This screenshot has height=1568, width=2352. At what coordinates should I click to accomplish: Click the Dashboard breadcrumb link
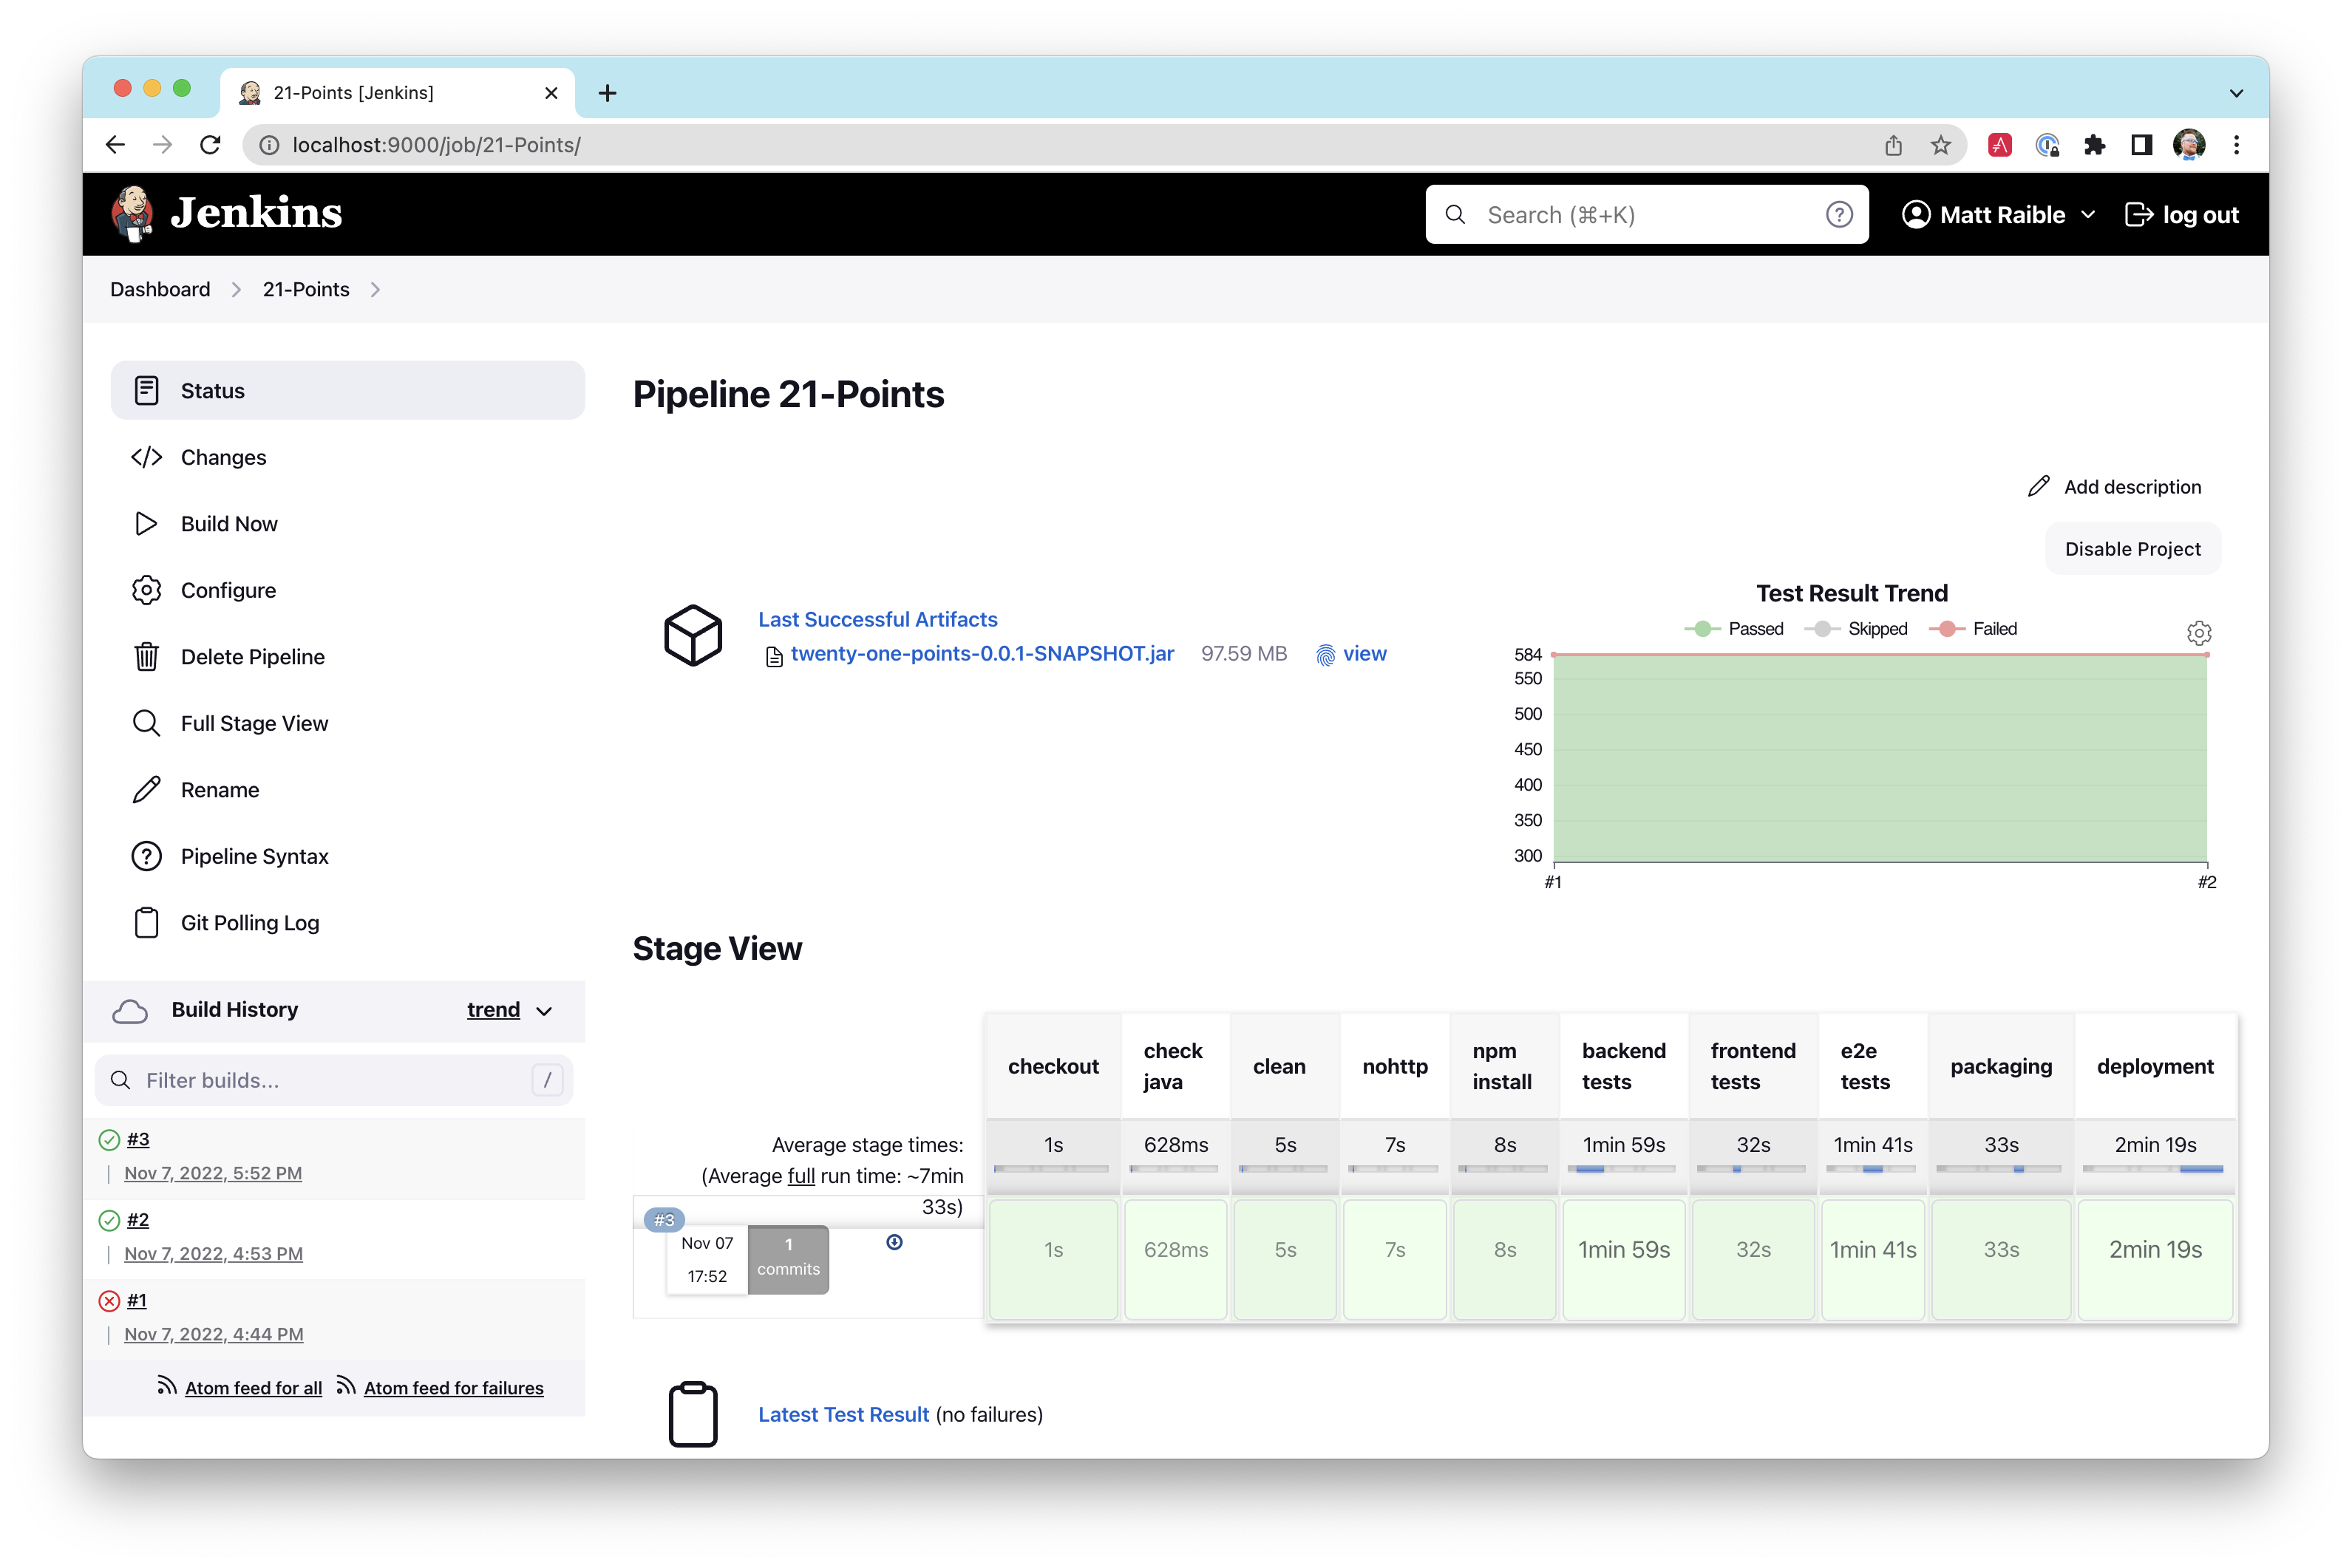157,289
